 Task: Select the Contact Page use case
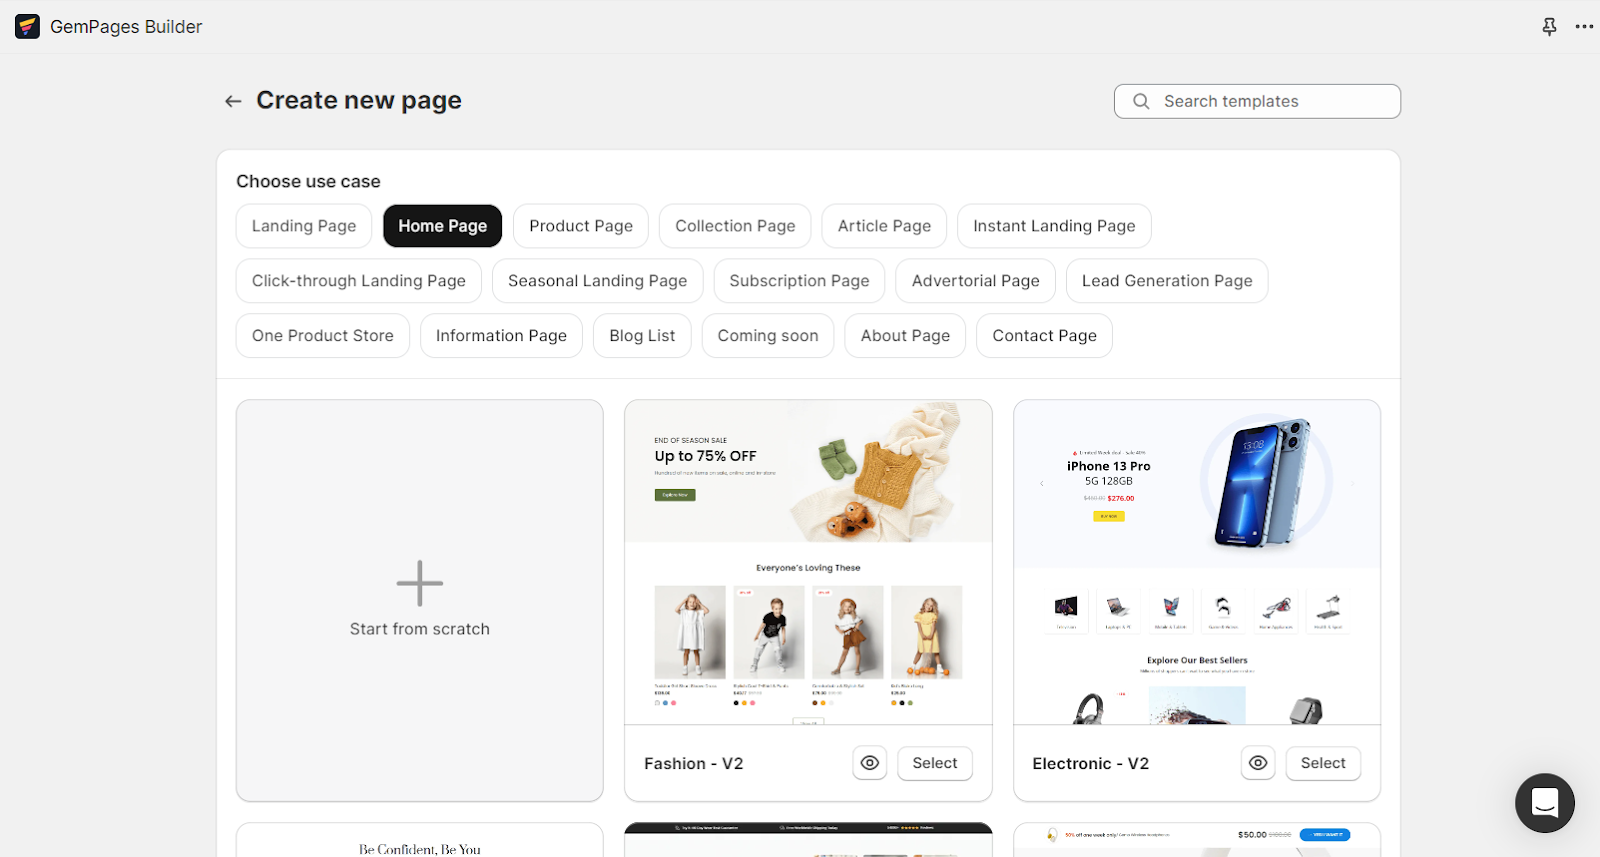coord(1044,336)
